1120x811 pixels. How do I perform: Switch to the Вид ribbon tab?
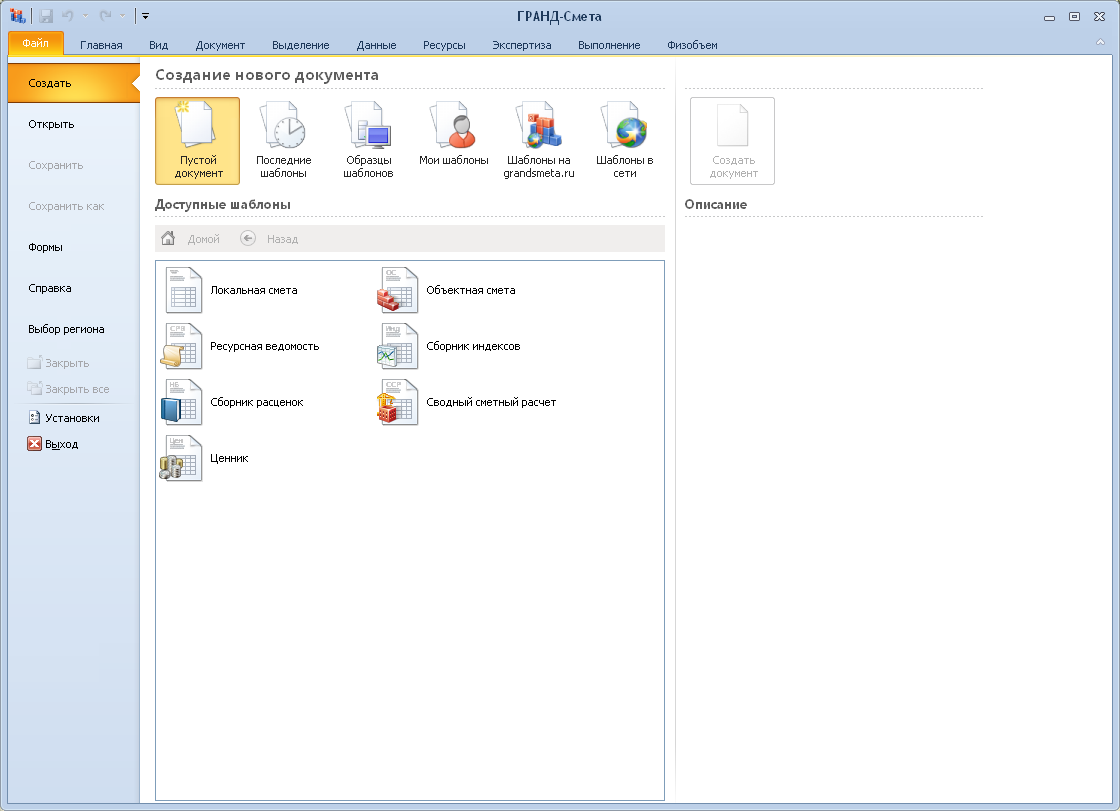[159, 45]
